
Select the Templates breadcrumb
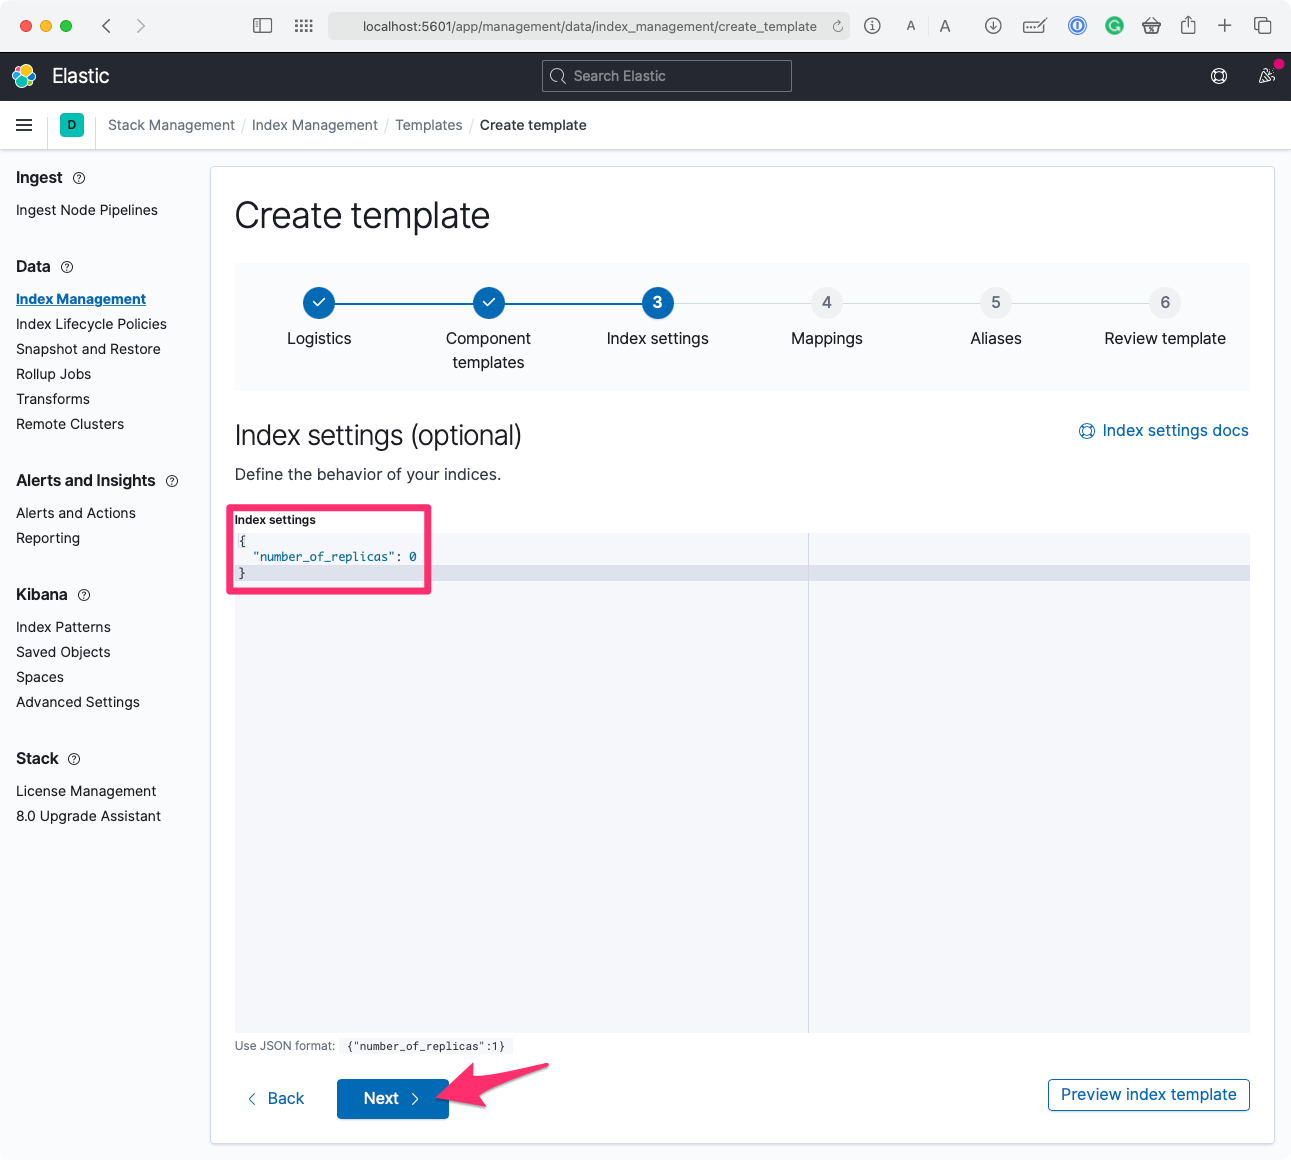tap(428, 125)
